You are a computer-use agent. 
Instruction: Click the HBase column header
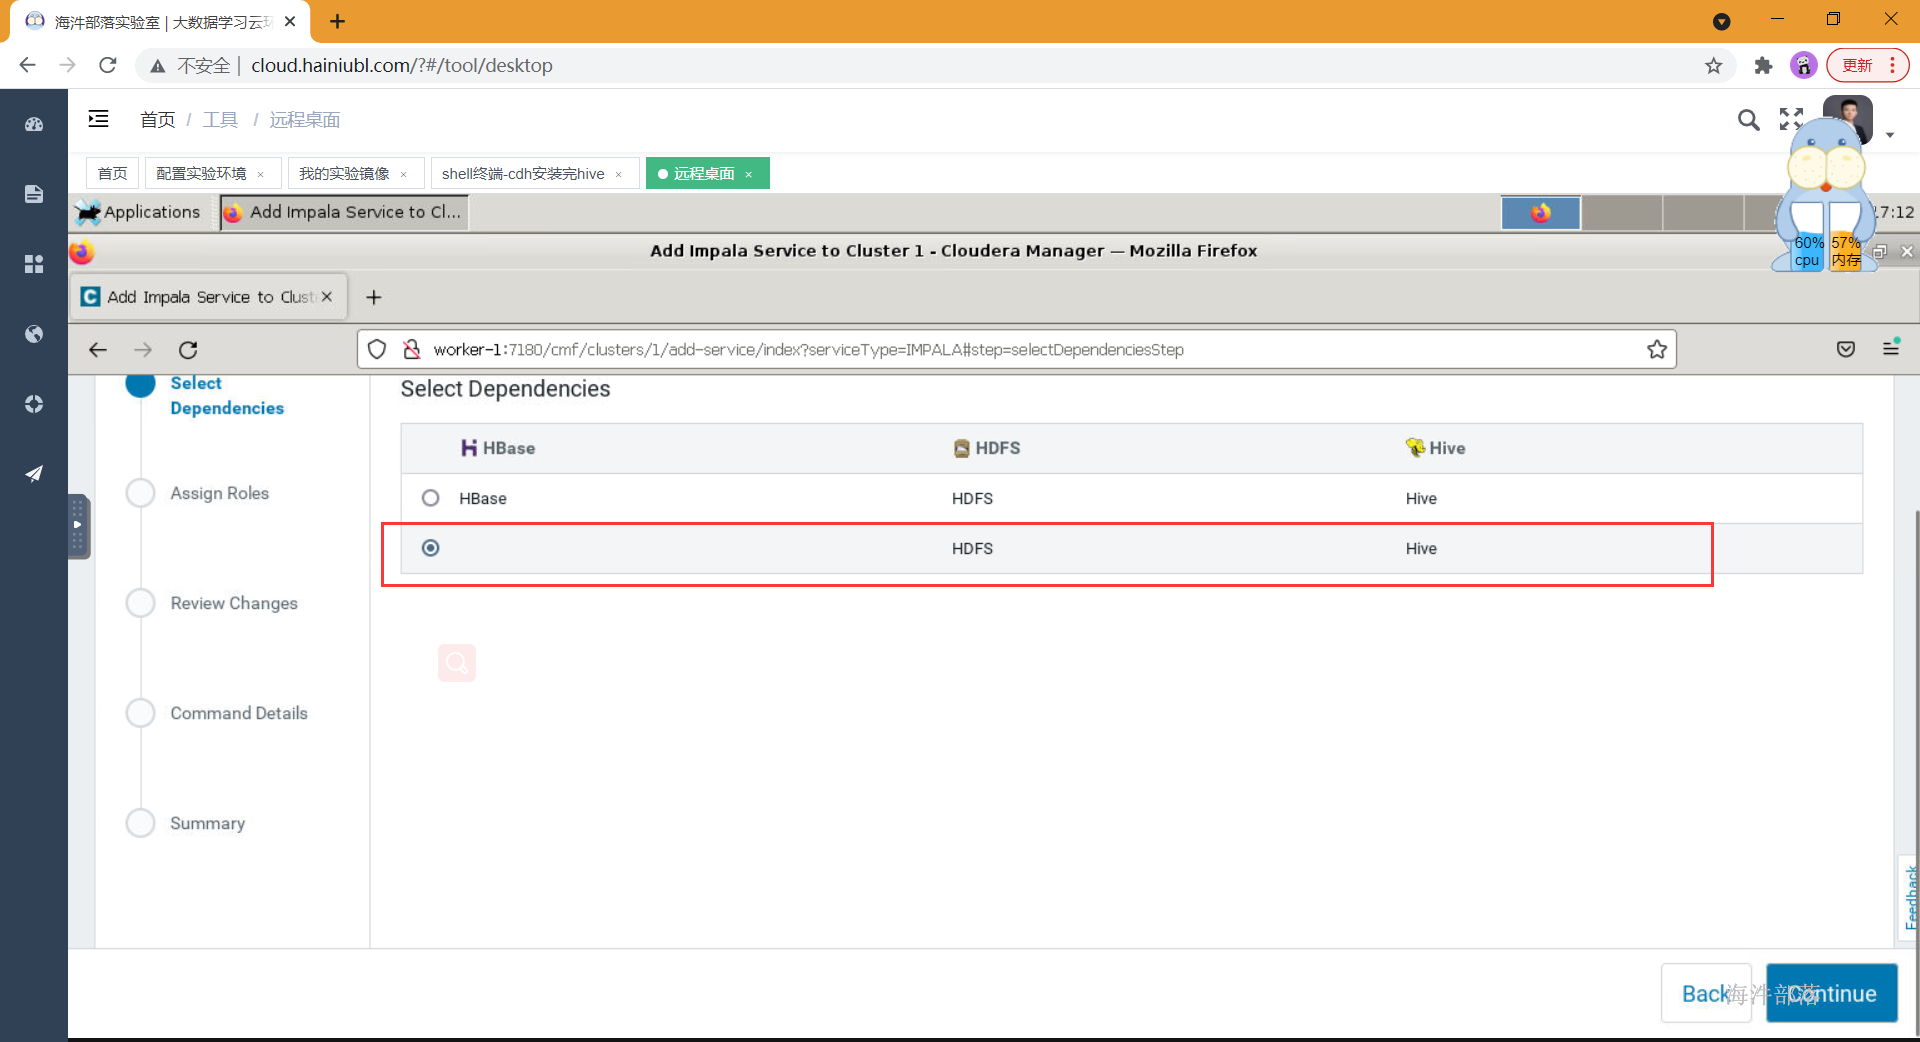tap(498, 448)
